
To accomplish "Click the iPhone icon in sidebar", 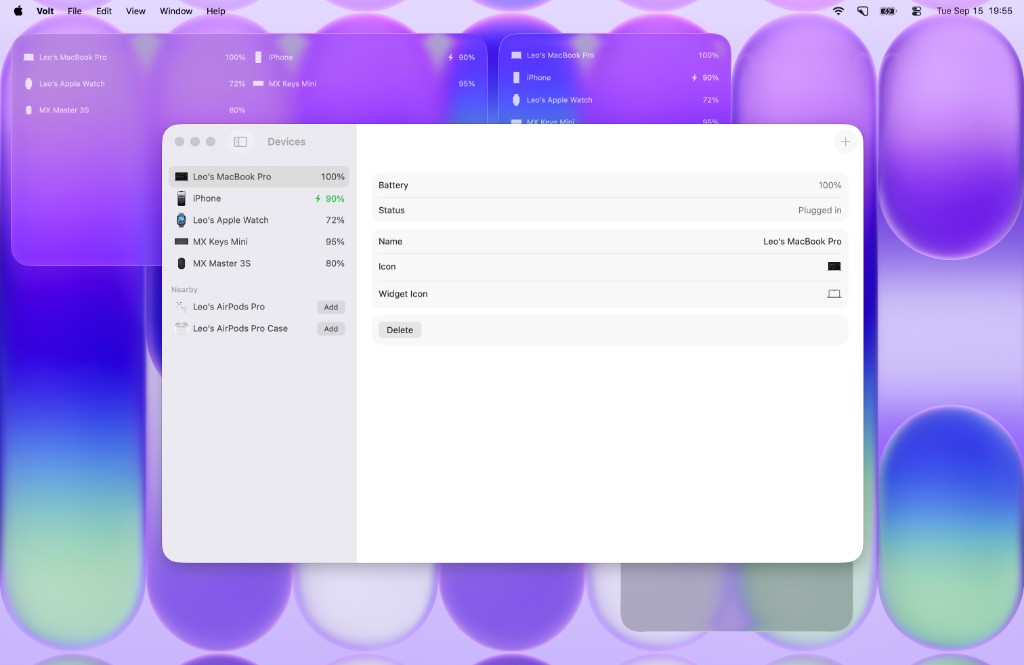I will (x=182, y=199).
